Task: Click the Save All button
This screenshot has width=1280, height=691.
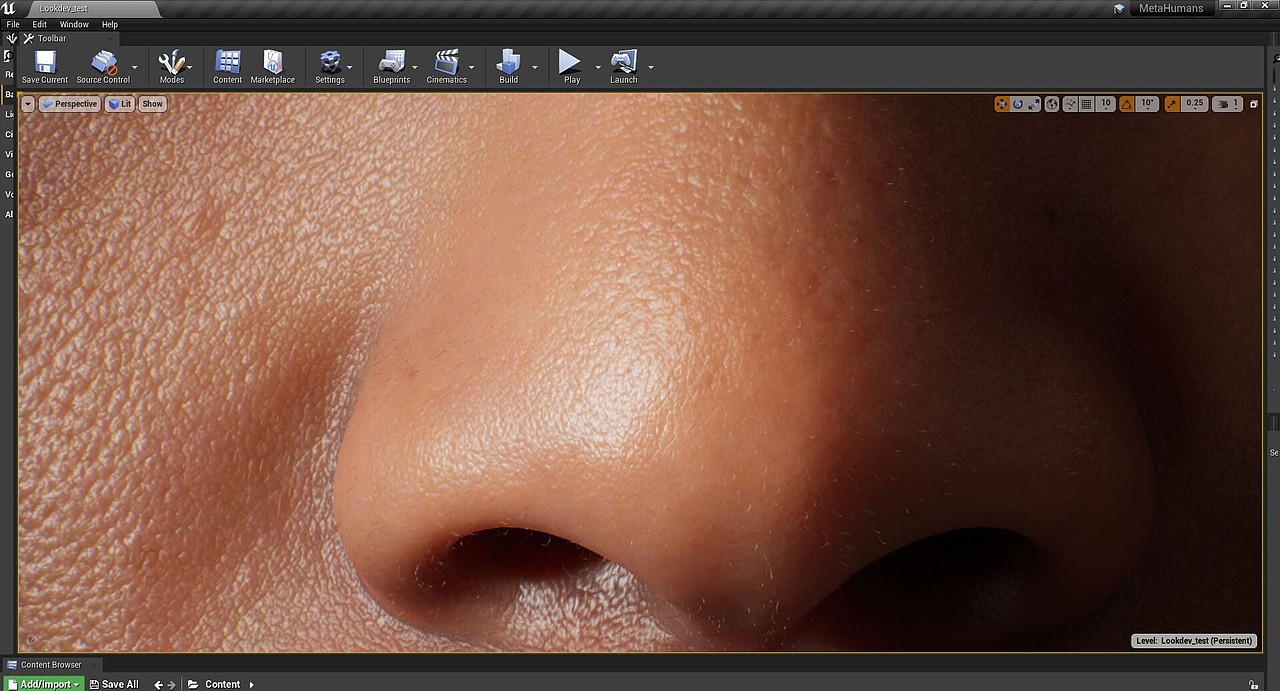Action: [x=114, y=684]
